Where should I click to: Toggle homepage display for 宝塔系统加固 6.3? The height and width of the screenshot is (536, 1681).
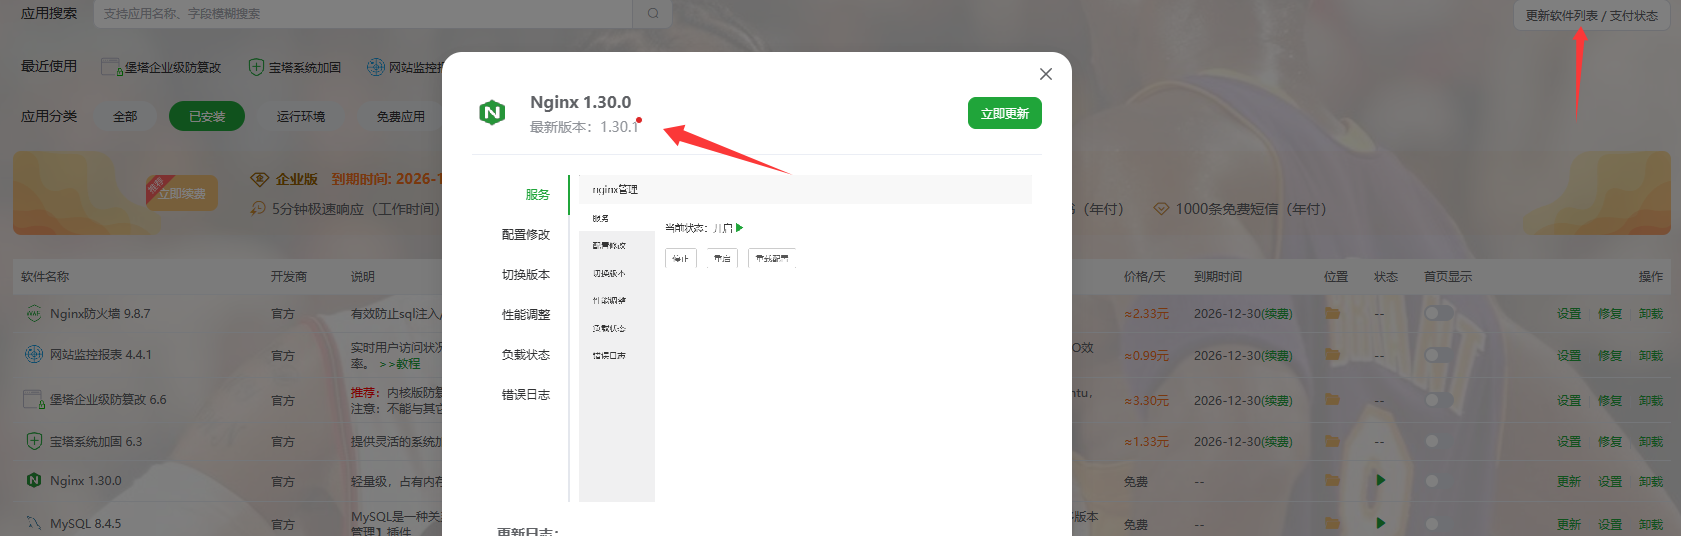click(1438, 440)
